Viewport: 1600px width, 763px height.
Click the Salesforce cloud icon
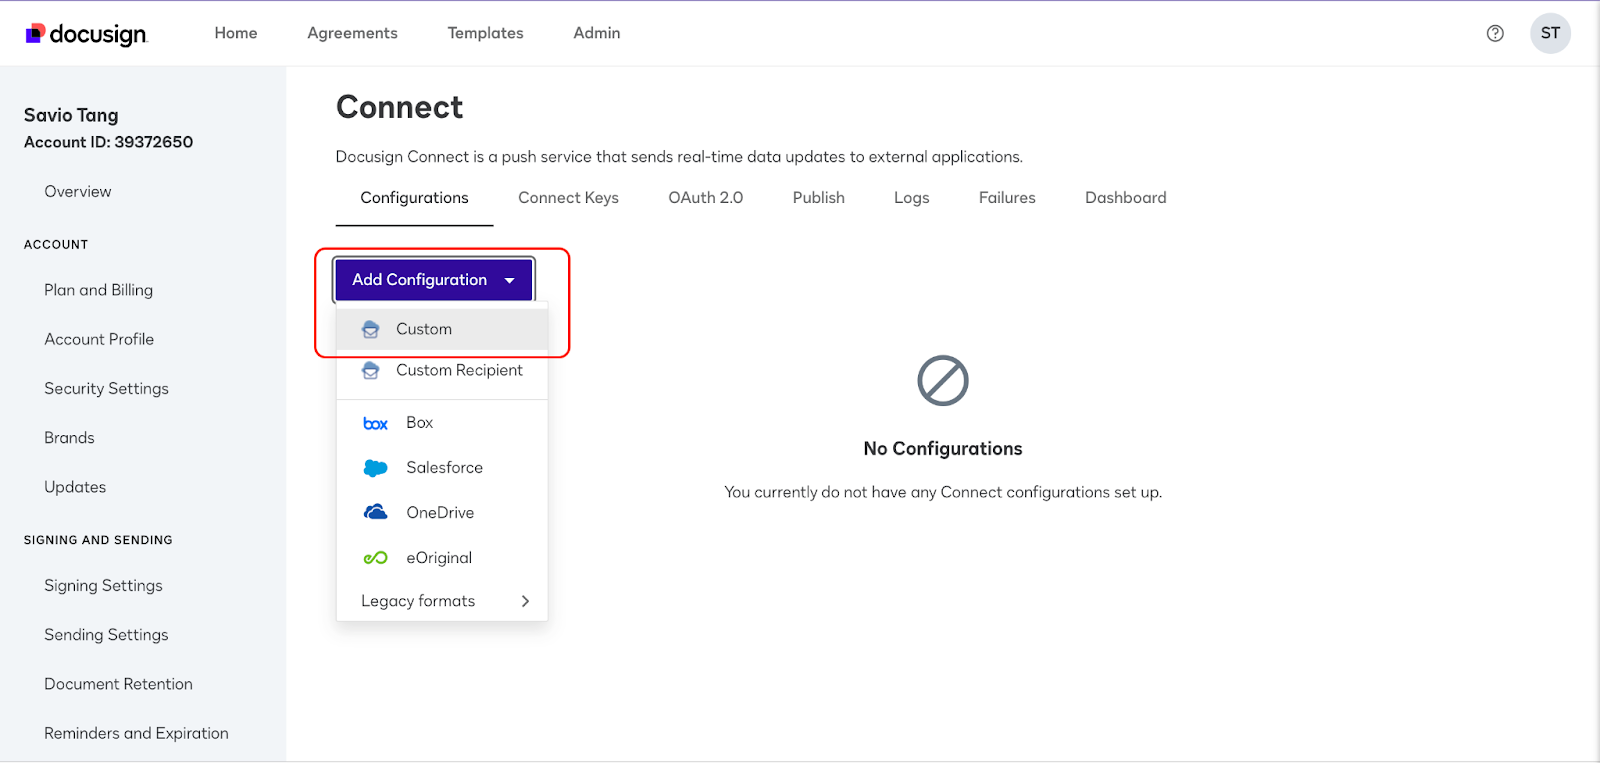[x=375, y=468]
